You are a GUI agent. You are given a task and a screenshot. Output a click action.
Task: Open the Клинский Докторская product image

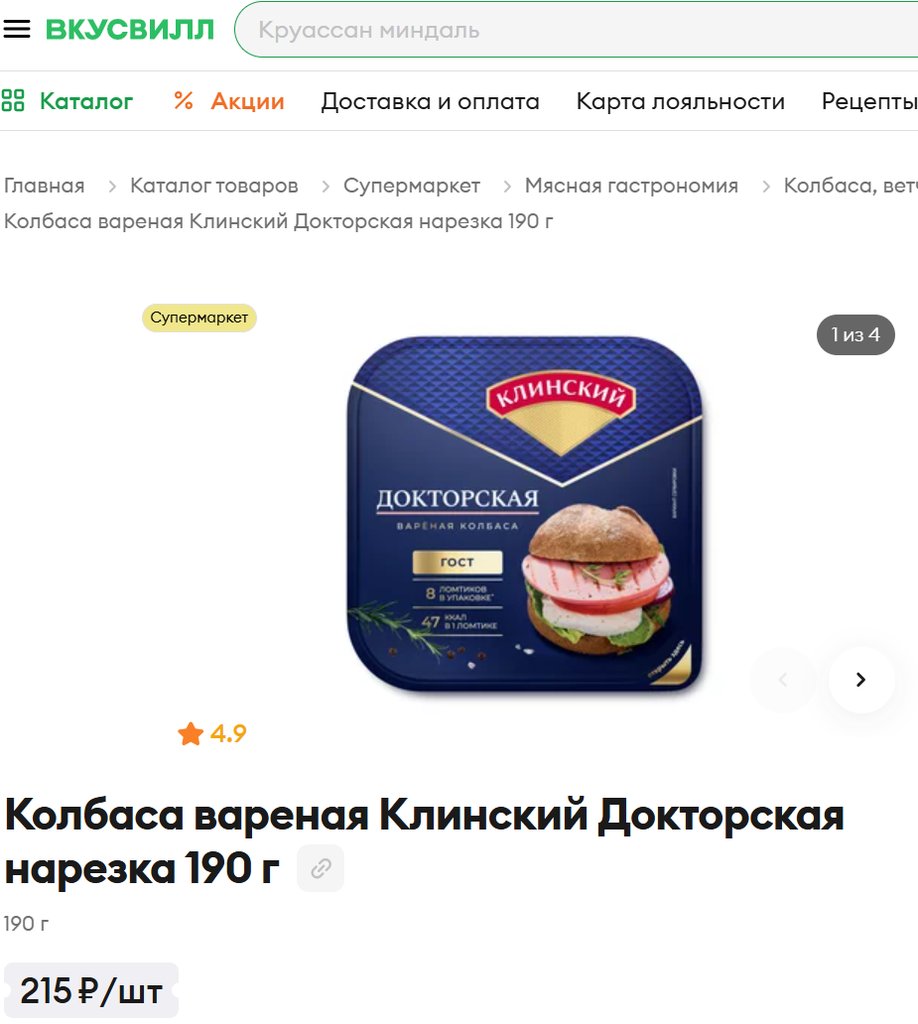click(525, 513)
